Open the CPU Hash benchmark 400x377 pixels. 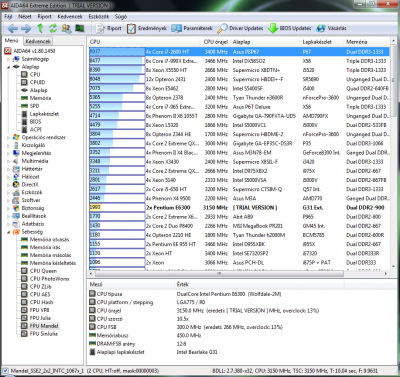point(37,302)
